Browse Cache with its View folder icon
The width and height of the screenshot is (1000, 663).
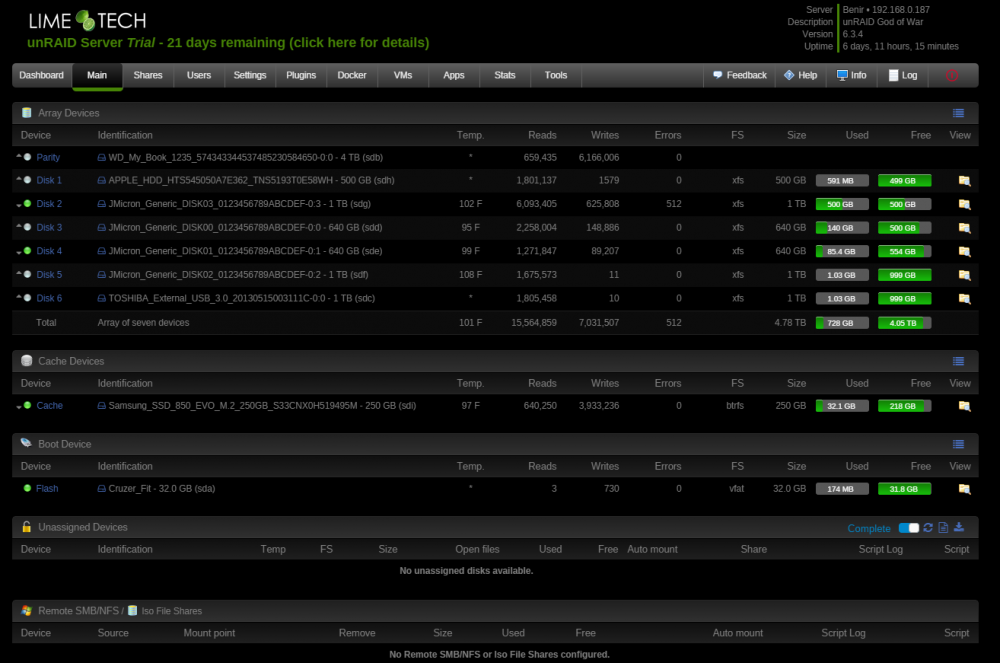click(x=964, y=406)
